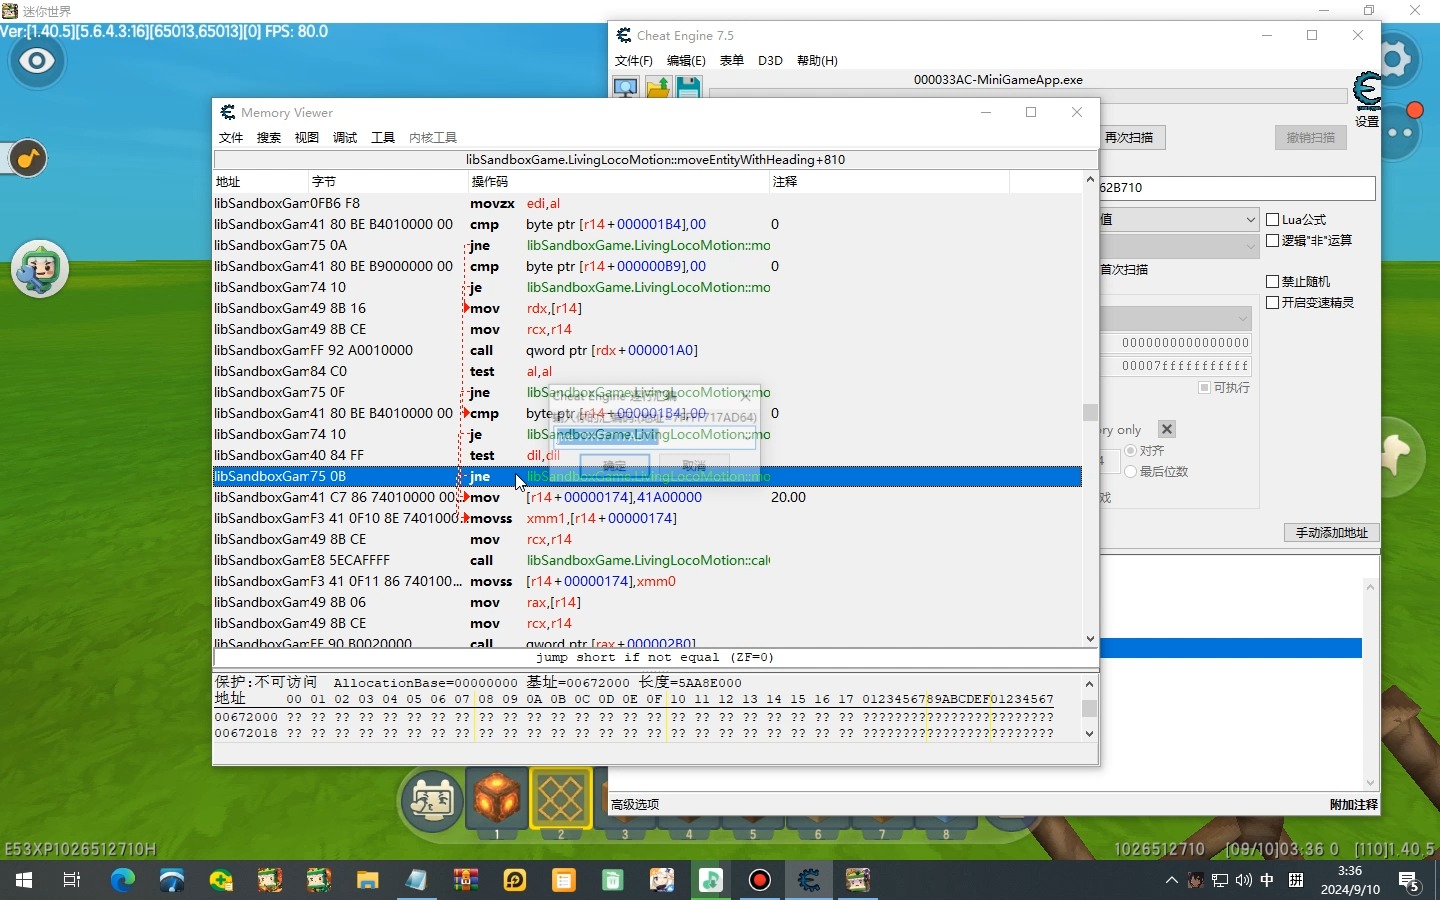Click 附加注释 at Cheat Engine bottom
Viewport: 1440px width, 900px height.
(x=1354, y=804)
